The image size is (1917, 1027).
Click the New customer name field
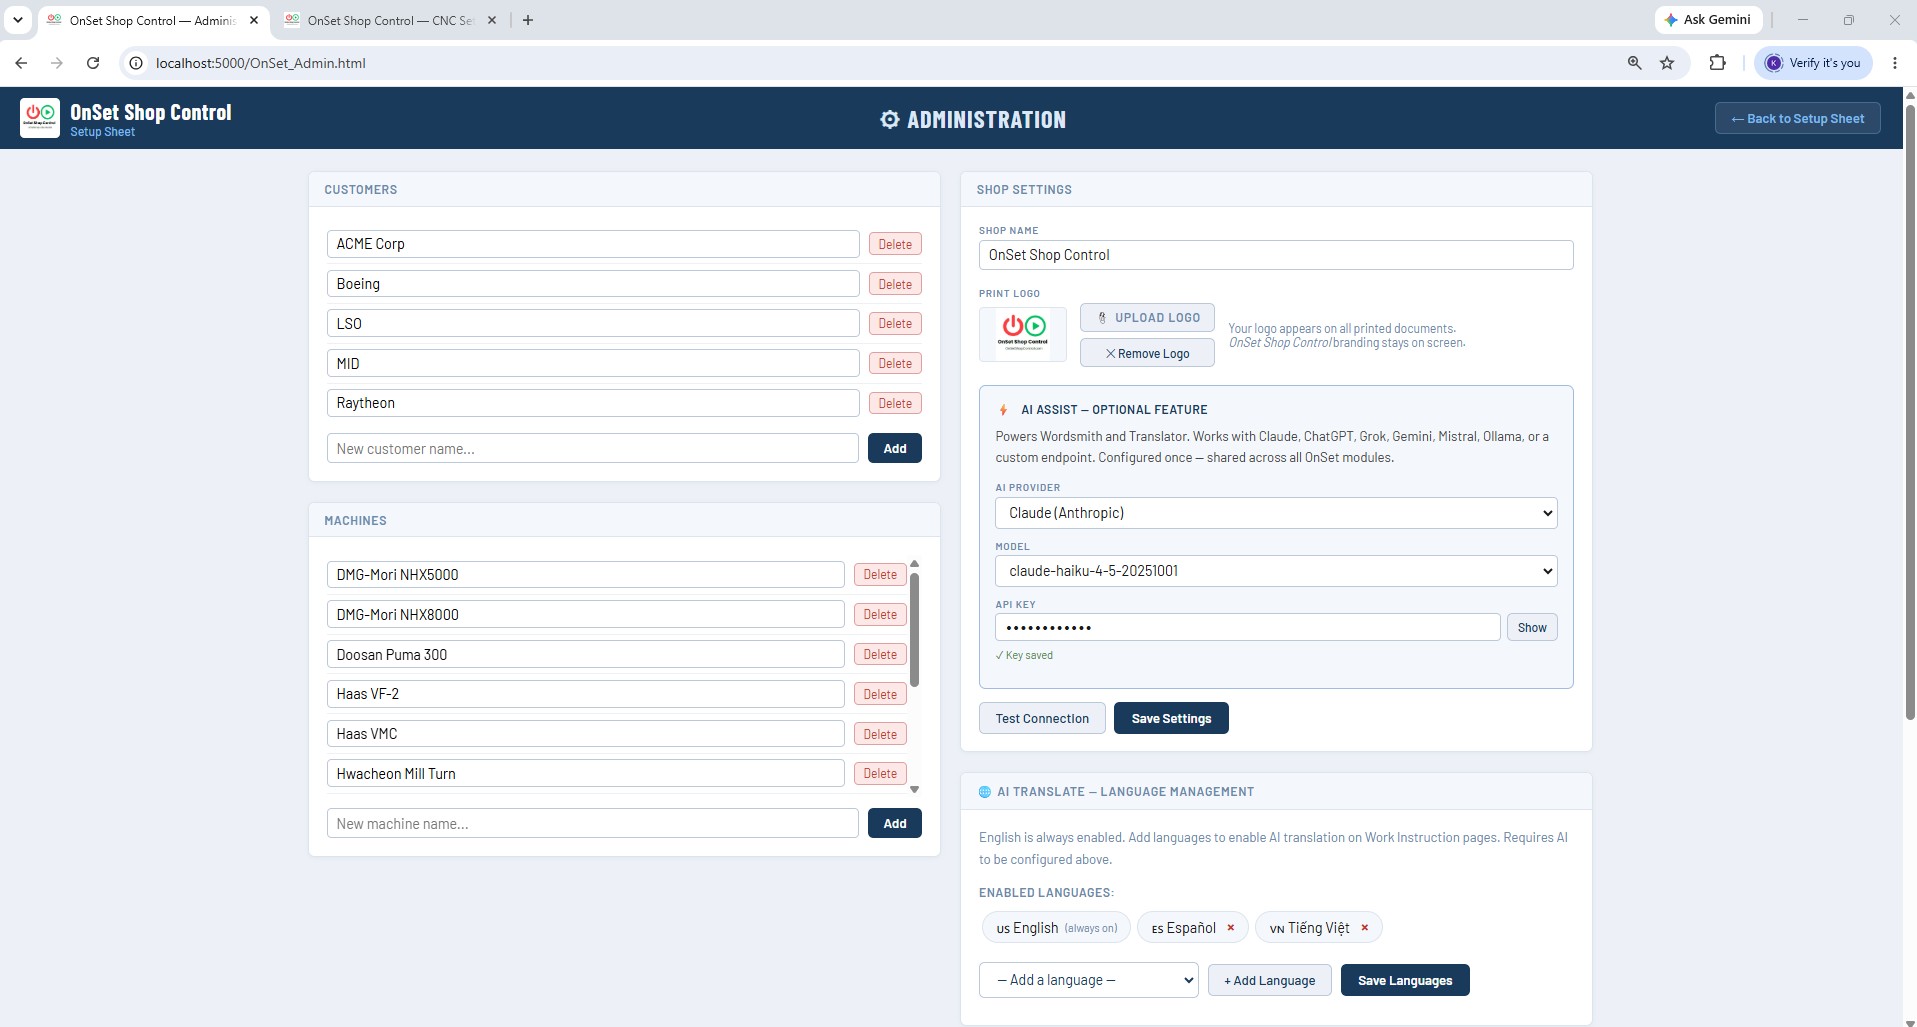[x=592, y=448]
